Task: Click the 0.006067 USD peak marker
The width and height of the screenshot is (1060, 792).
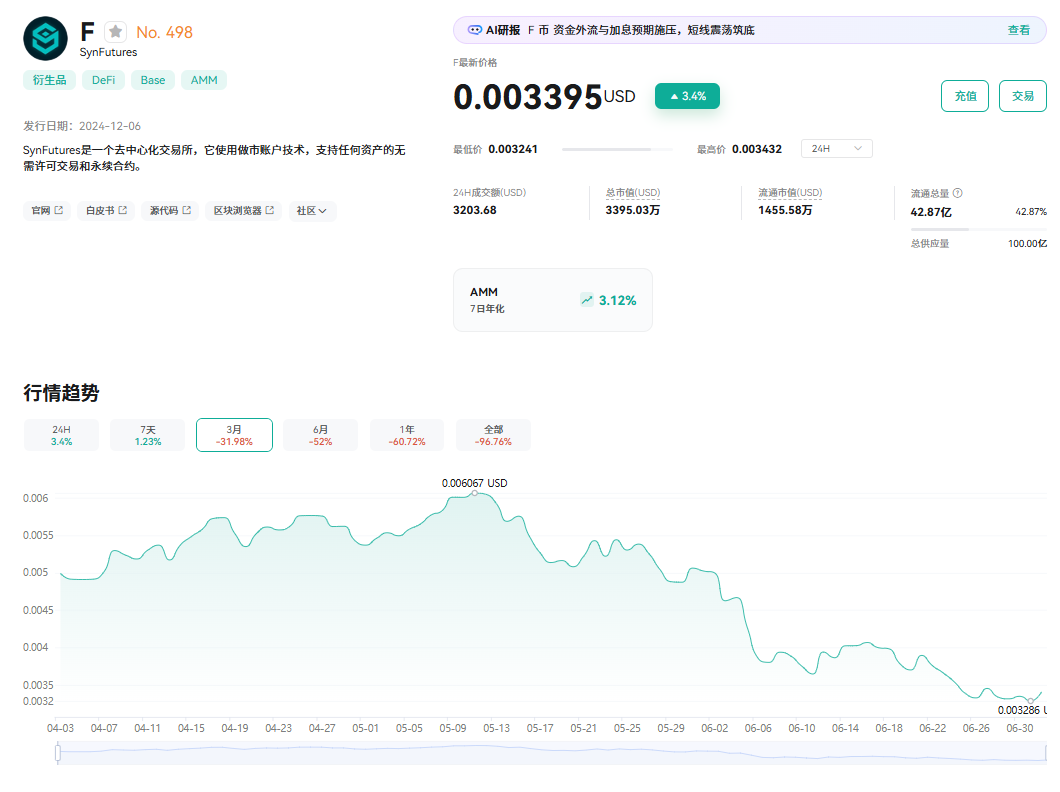Action: point(475,493)
